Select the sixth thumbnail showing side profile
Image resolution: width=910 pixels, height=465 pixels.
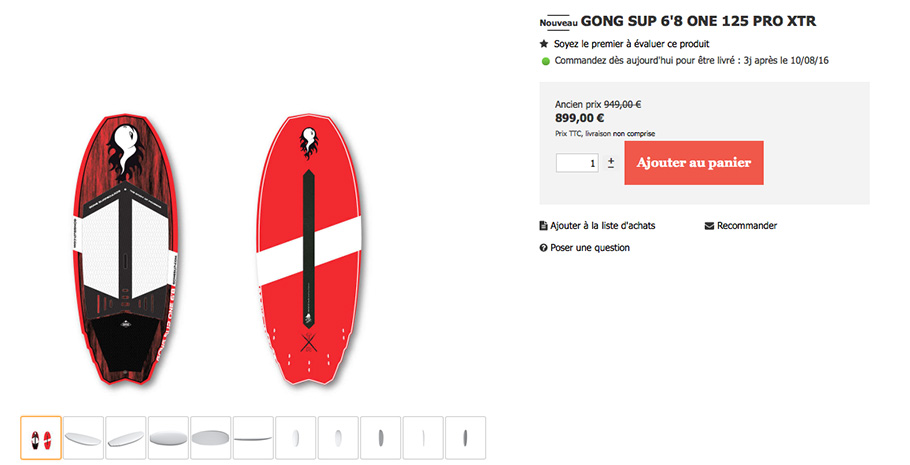click(253, 438)
